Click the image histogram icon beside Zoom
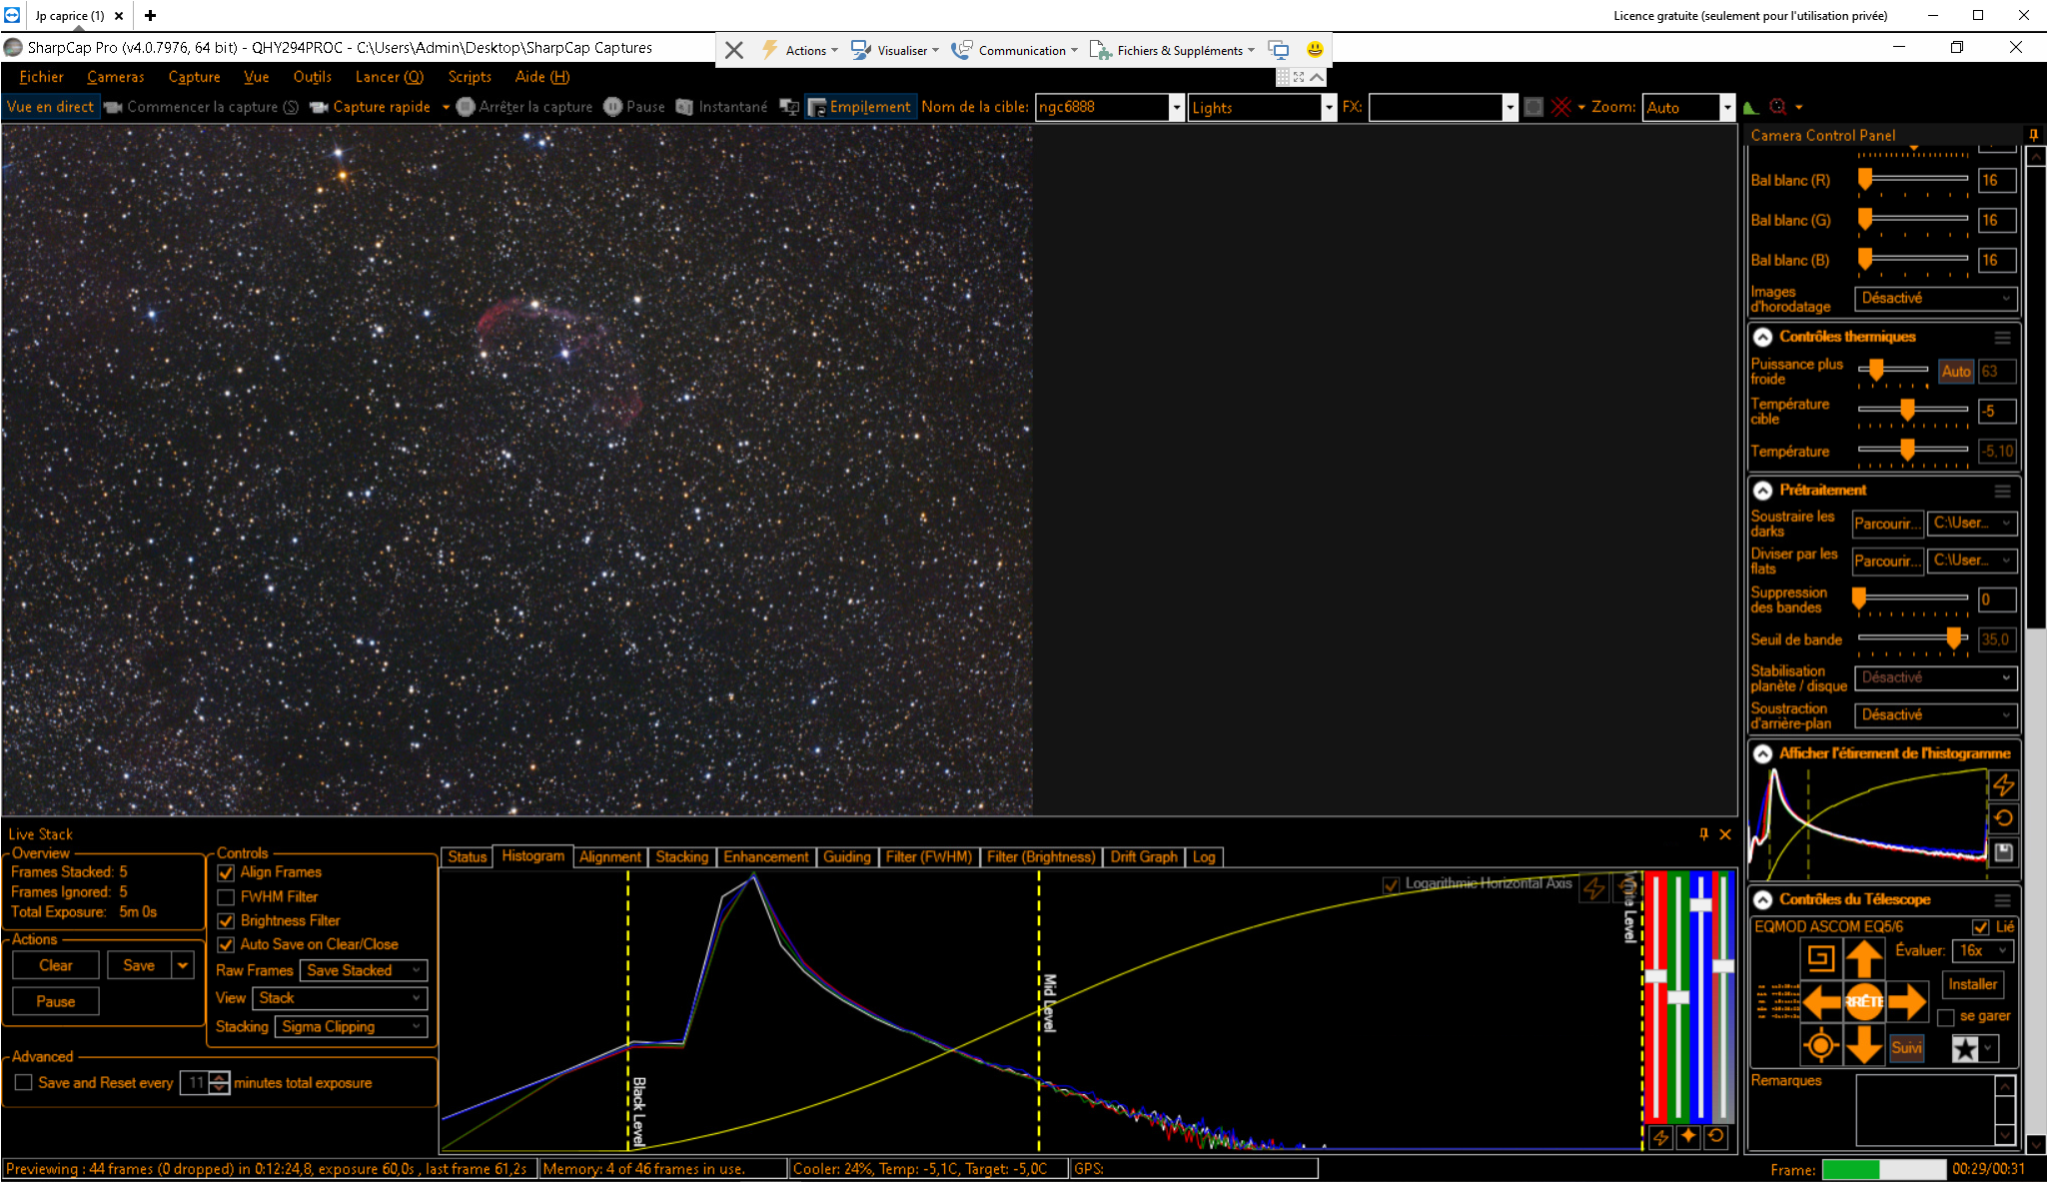This screenshot has height=1183, width=2048. 1751,107
